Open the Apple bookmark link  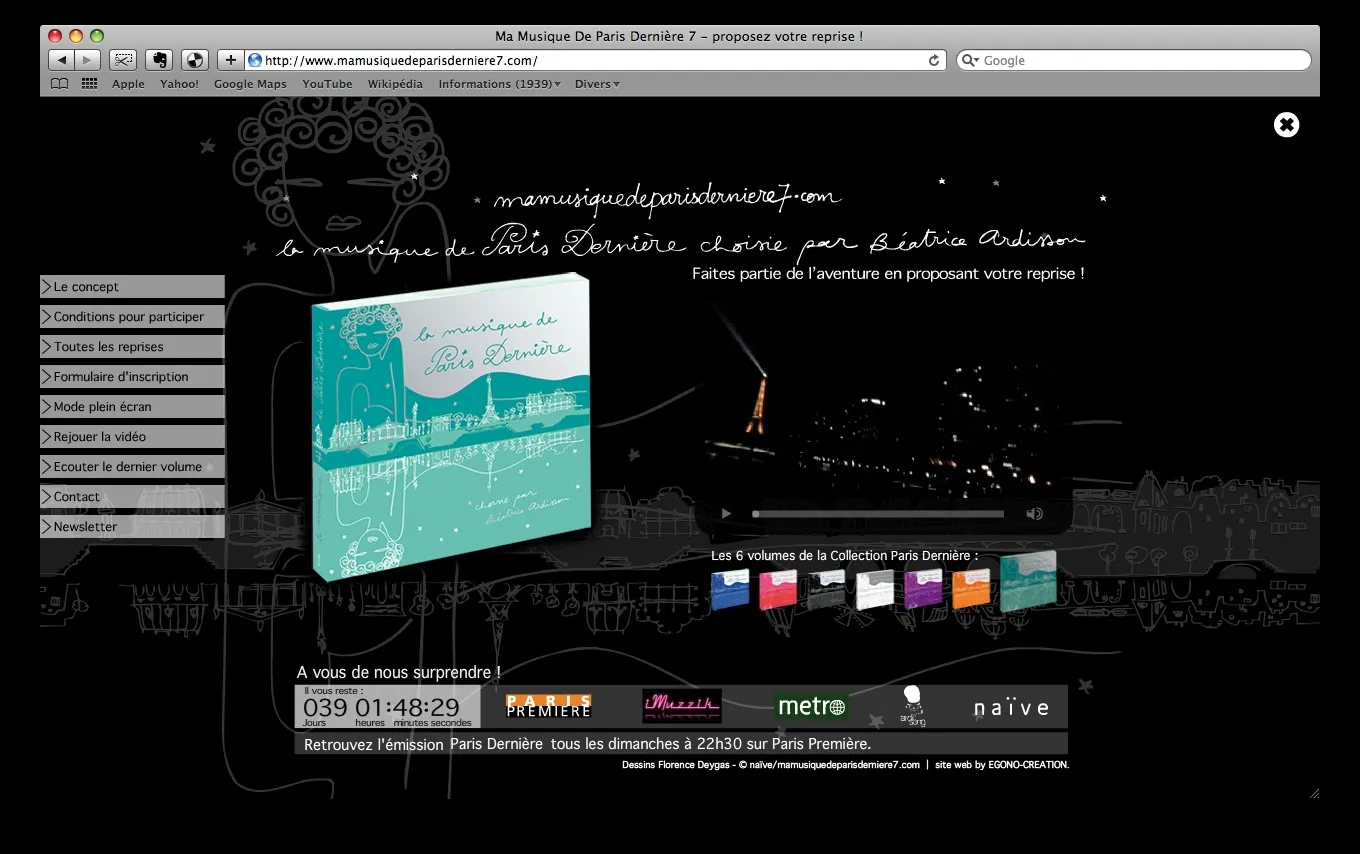pyautogui.click(x=128, y=84)
